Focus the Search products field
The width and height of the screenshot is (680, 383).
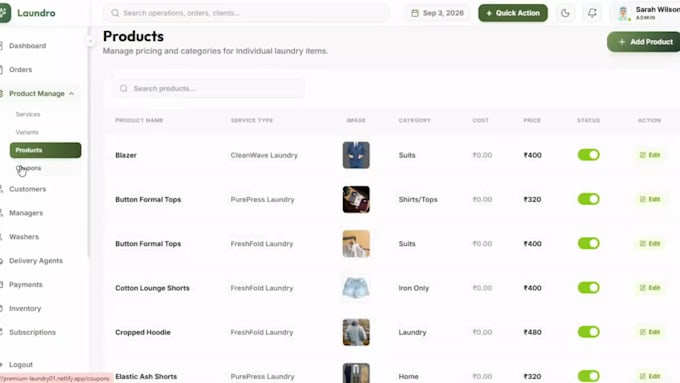point(209,88)
